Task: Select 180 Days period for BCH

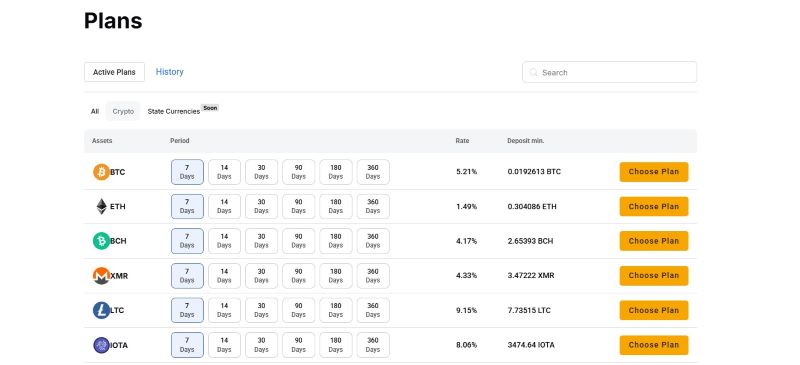Action: tap(336, 241)
